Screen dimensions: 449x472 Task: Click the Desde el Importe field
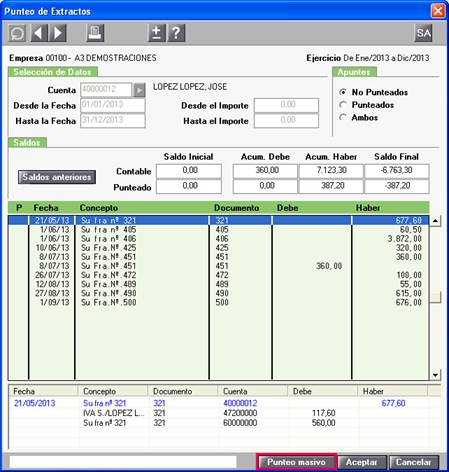pyautogui.click(x=286, y=105)
